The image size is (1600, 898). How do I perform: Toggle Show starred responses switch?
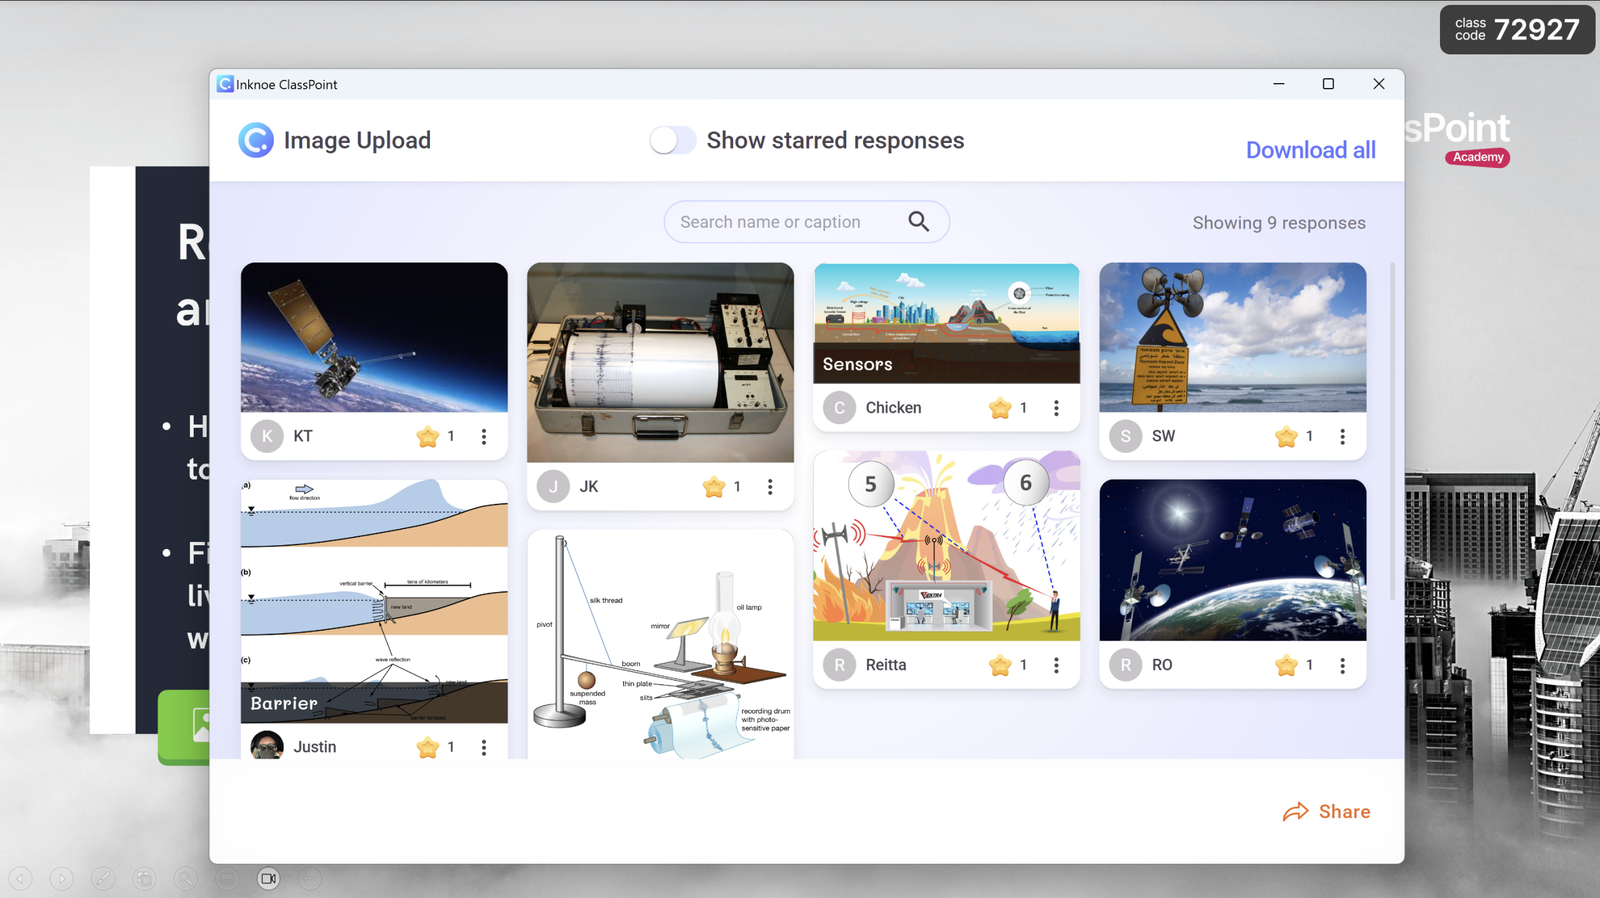(672, 140)
